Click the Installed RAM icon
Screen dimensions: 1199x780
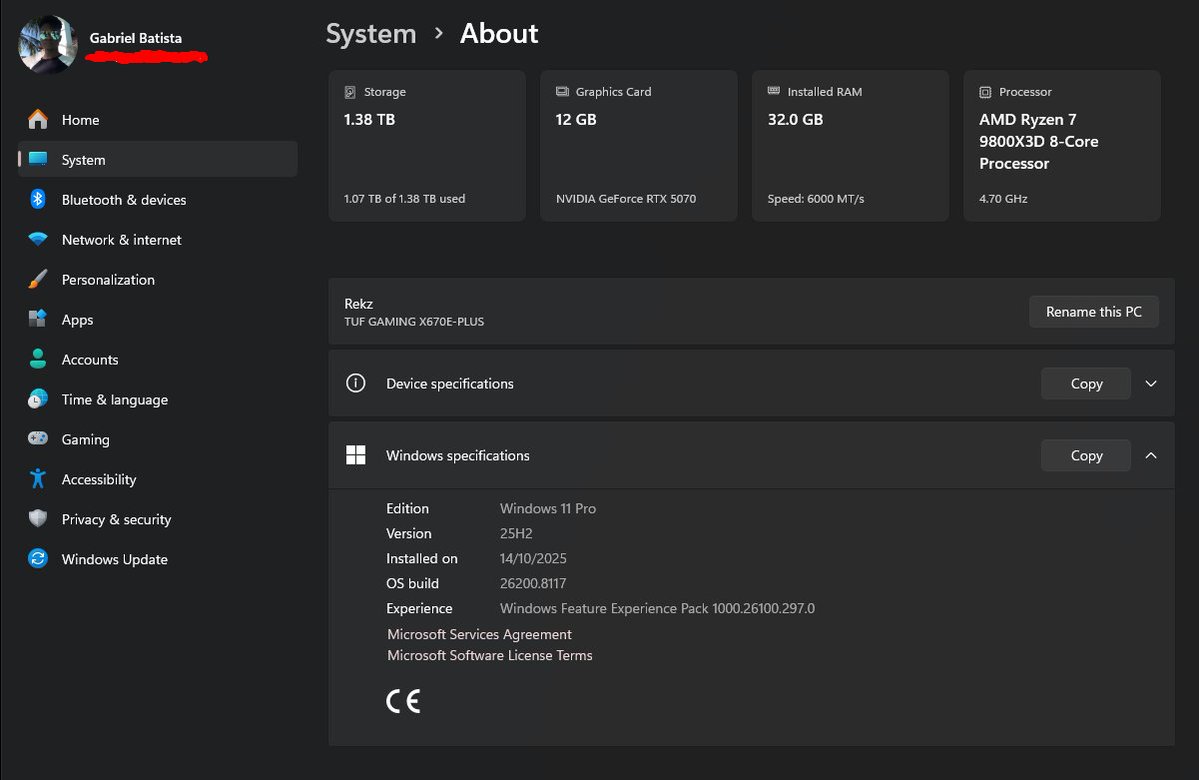click(774, 91)
